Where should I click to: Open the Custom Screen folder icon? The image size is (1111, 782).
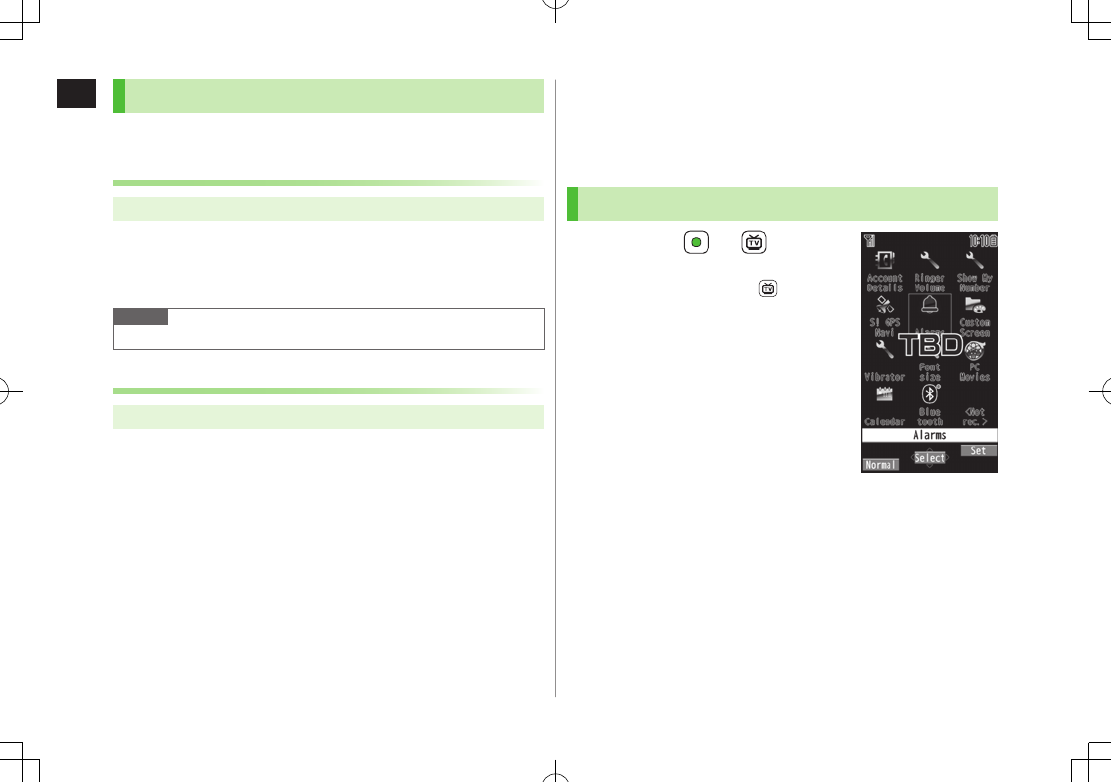pyautogui.click(x=974, y=305)
